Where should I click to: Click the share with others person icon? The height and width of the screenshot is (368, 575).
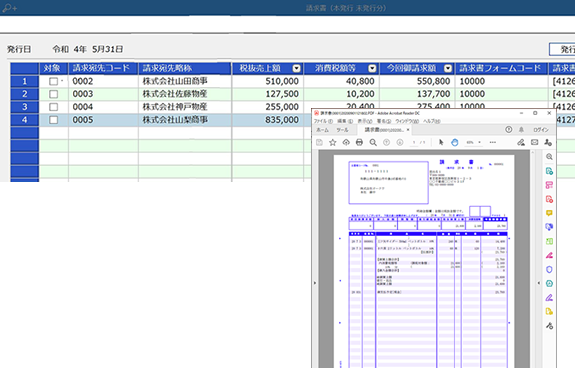548,142
